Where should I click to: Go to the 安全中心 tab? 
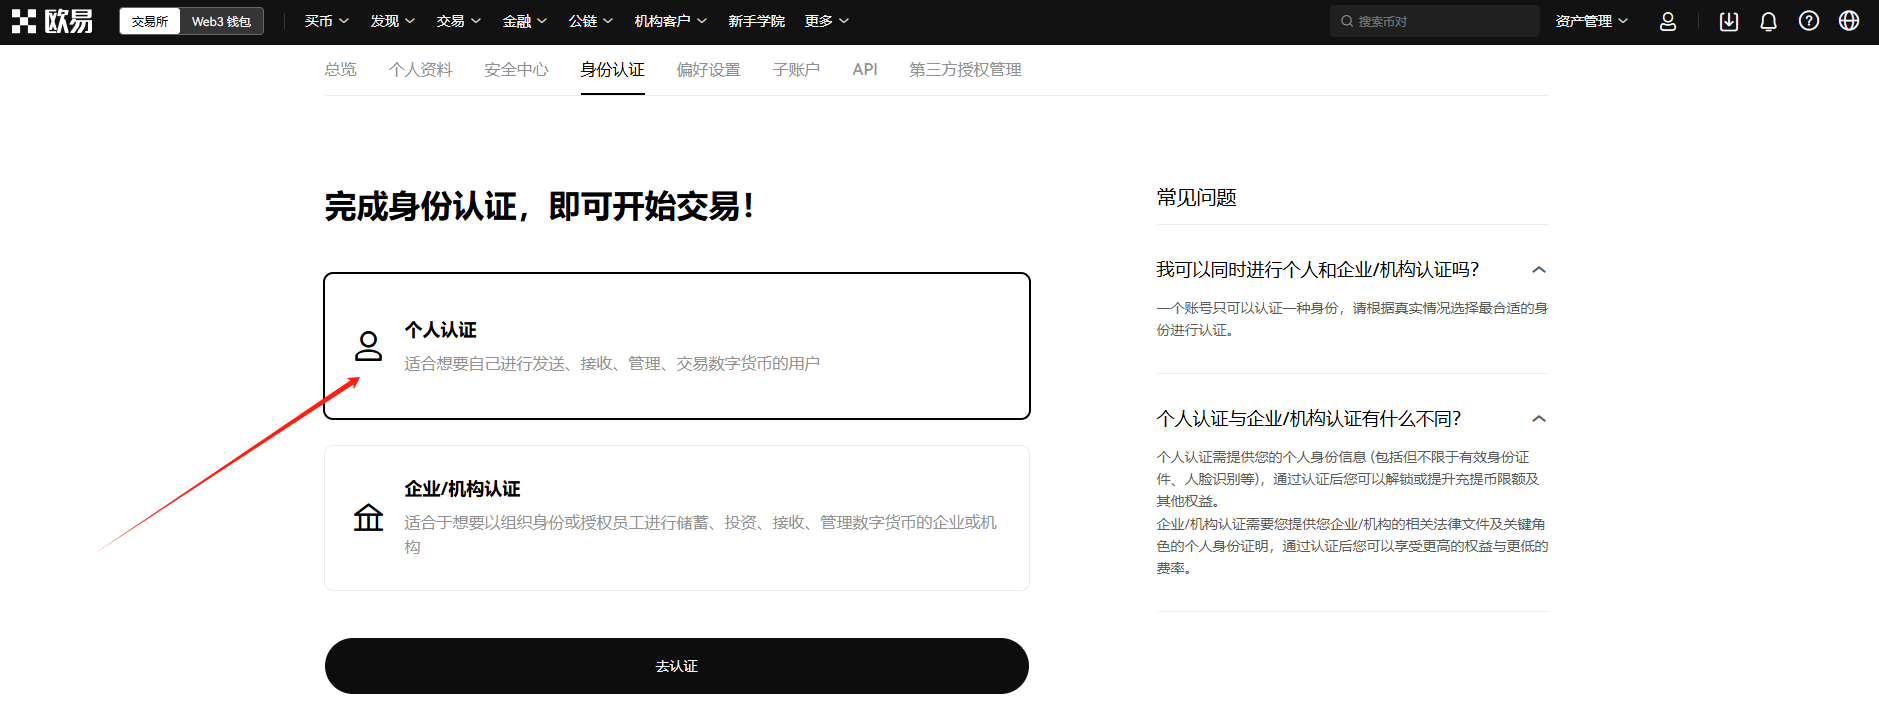516,69
